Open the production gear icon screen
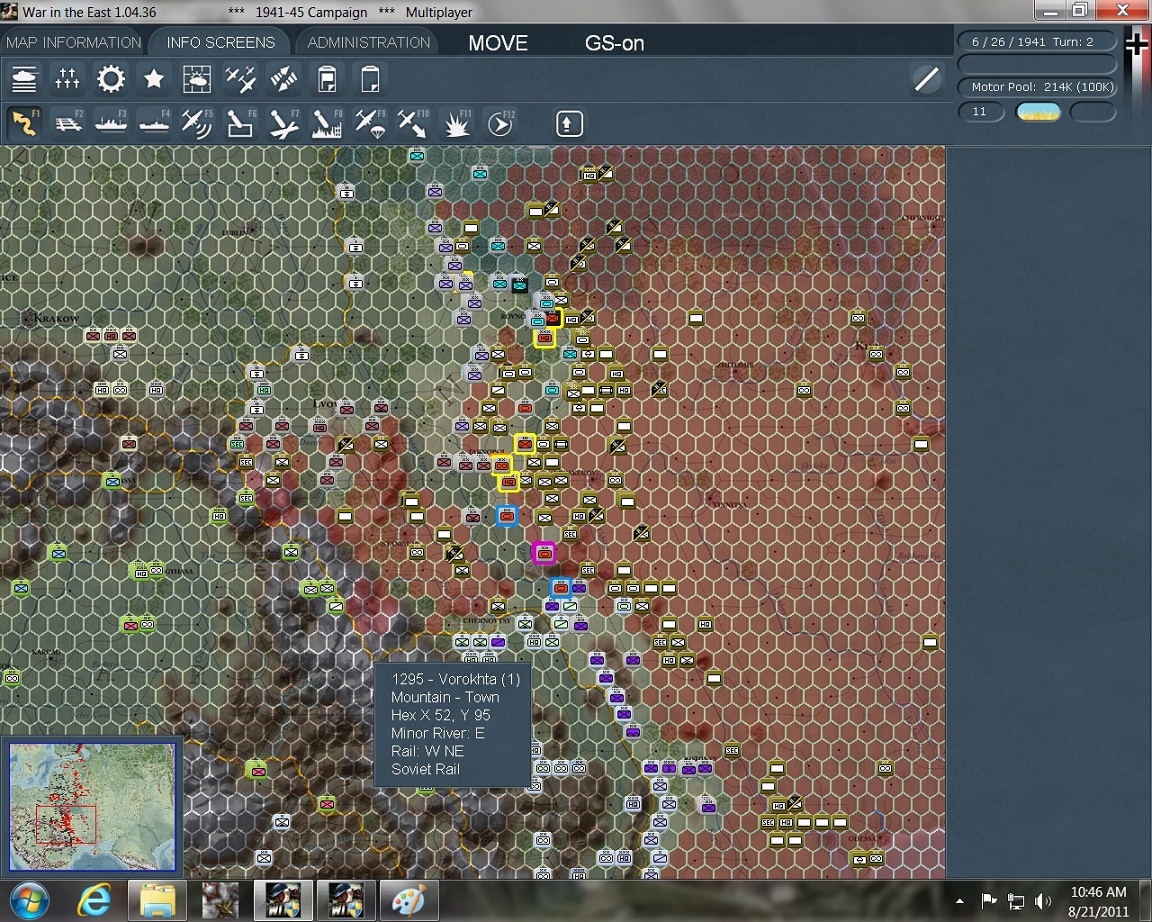 click(110, 79)
